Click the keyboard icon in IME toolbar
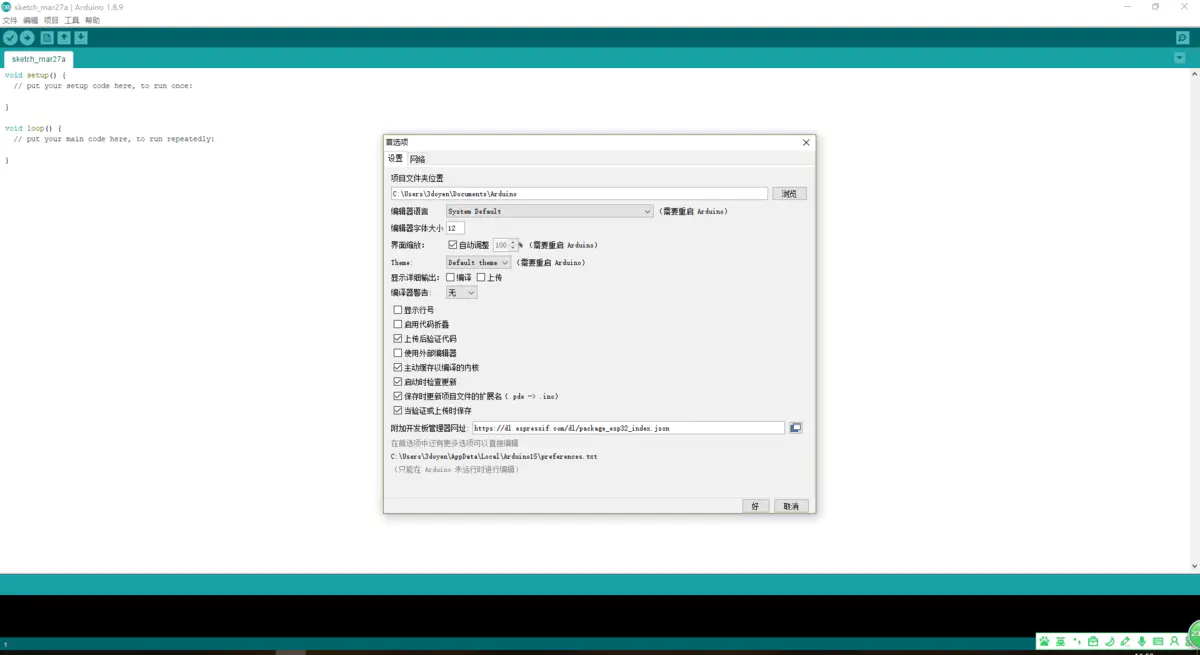The height and width of the screenshot is (655, 1200). pos(1158,641)
